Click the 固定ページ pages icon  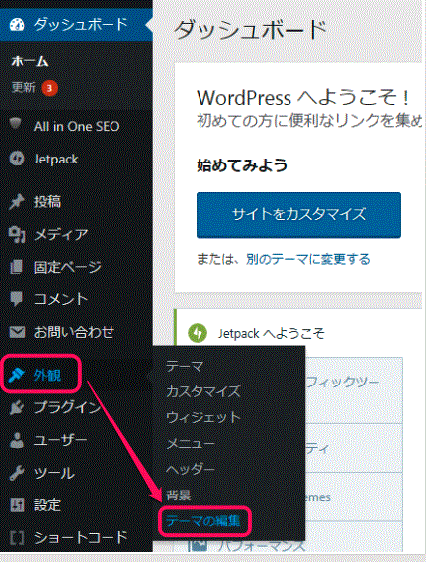point(16,267)
